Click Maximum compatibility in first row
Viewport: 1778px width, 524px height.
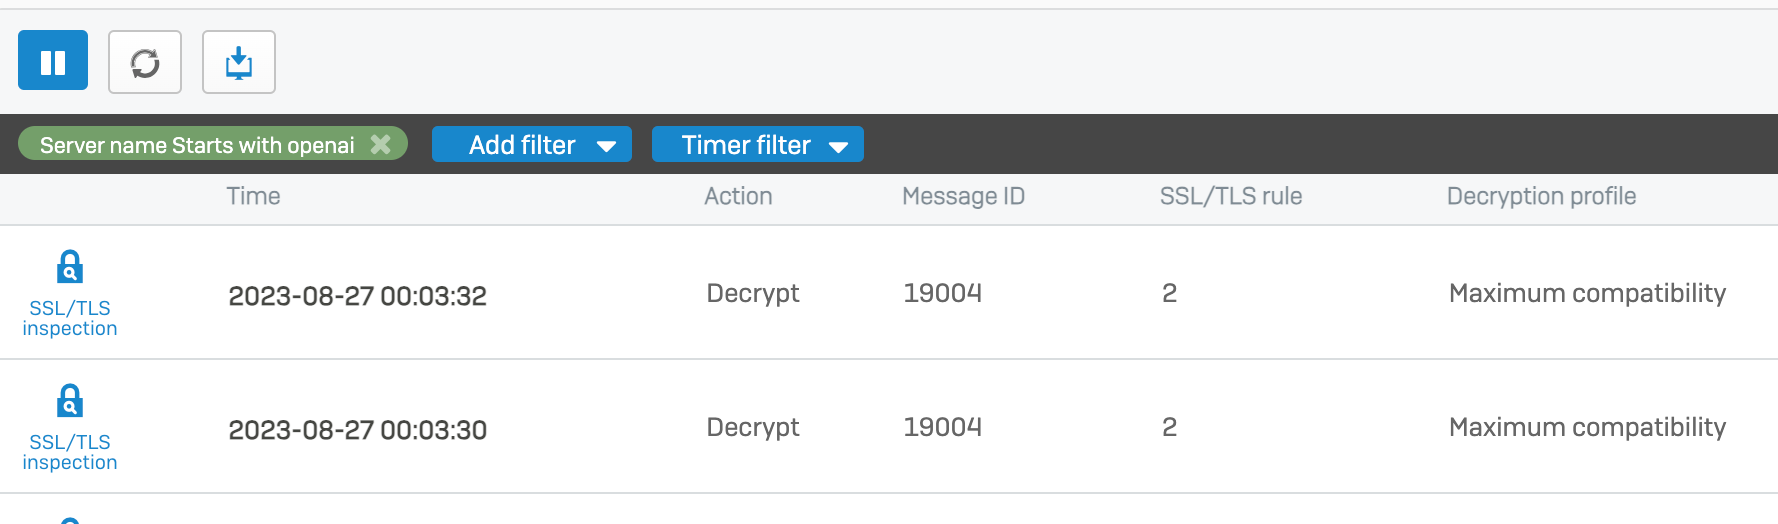tap(1587, 293)
